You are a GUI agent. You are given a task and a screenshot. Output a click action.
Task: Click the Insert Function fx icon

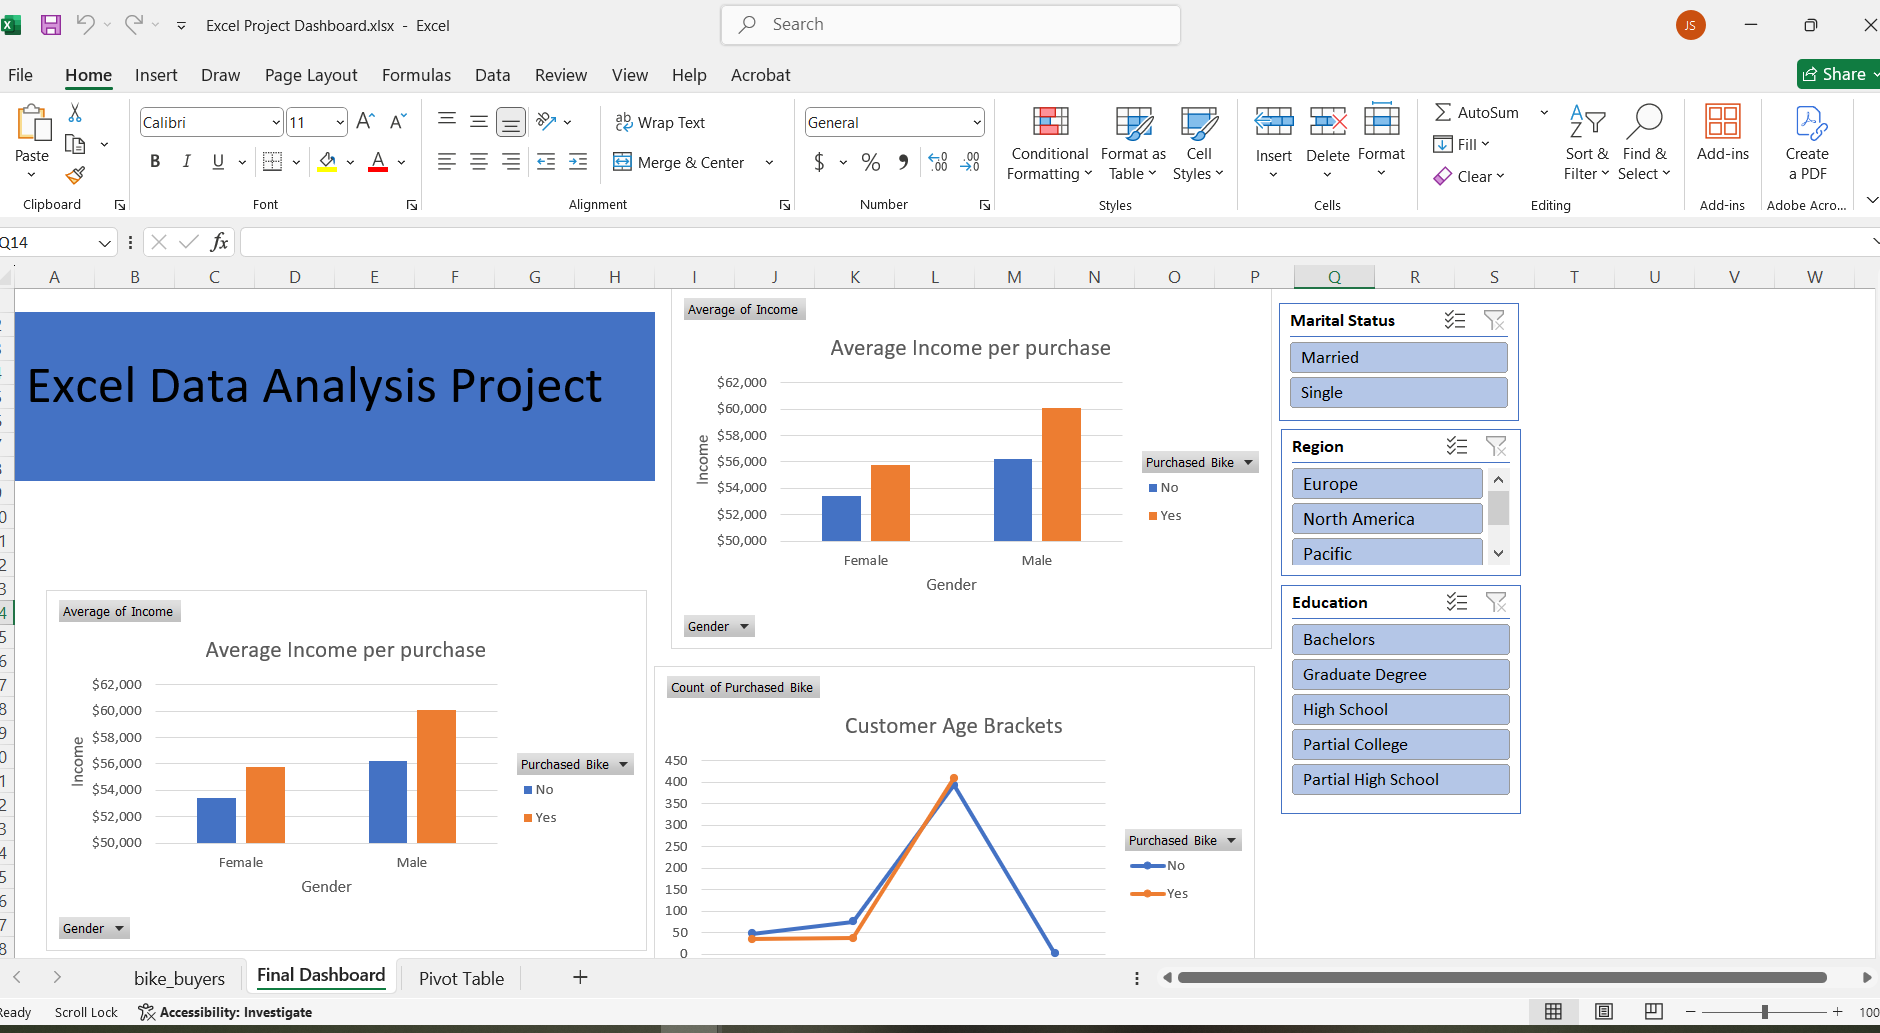[x=220, y=242]
